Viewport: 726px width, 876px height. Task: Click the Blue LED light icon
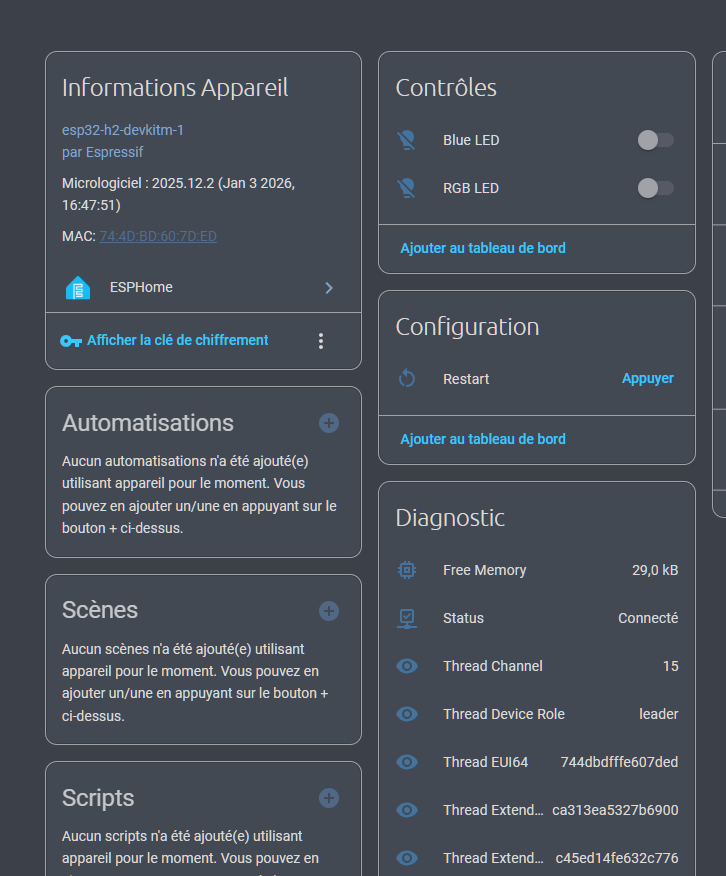pyautogui.click(x=406, y=140)
